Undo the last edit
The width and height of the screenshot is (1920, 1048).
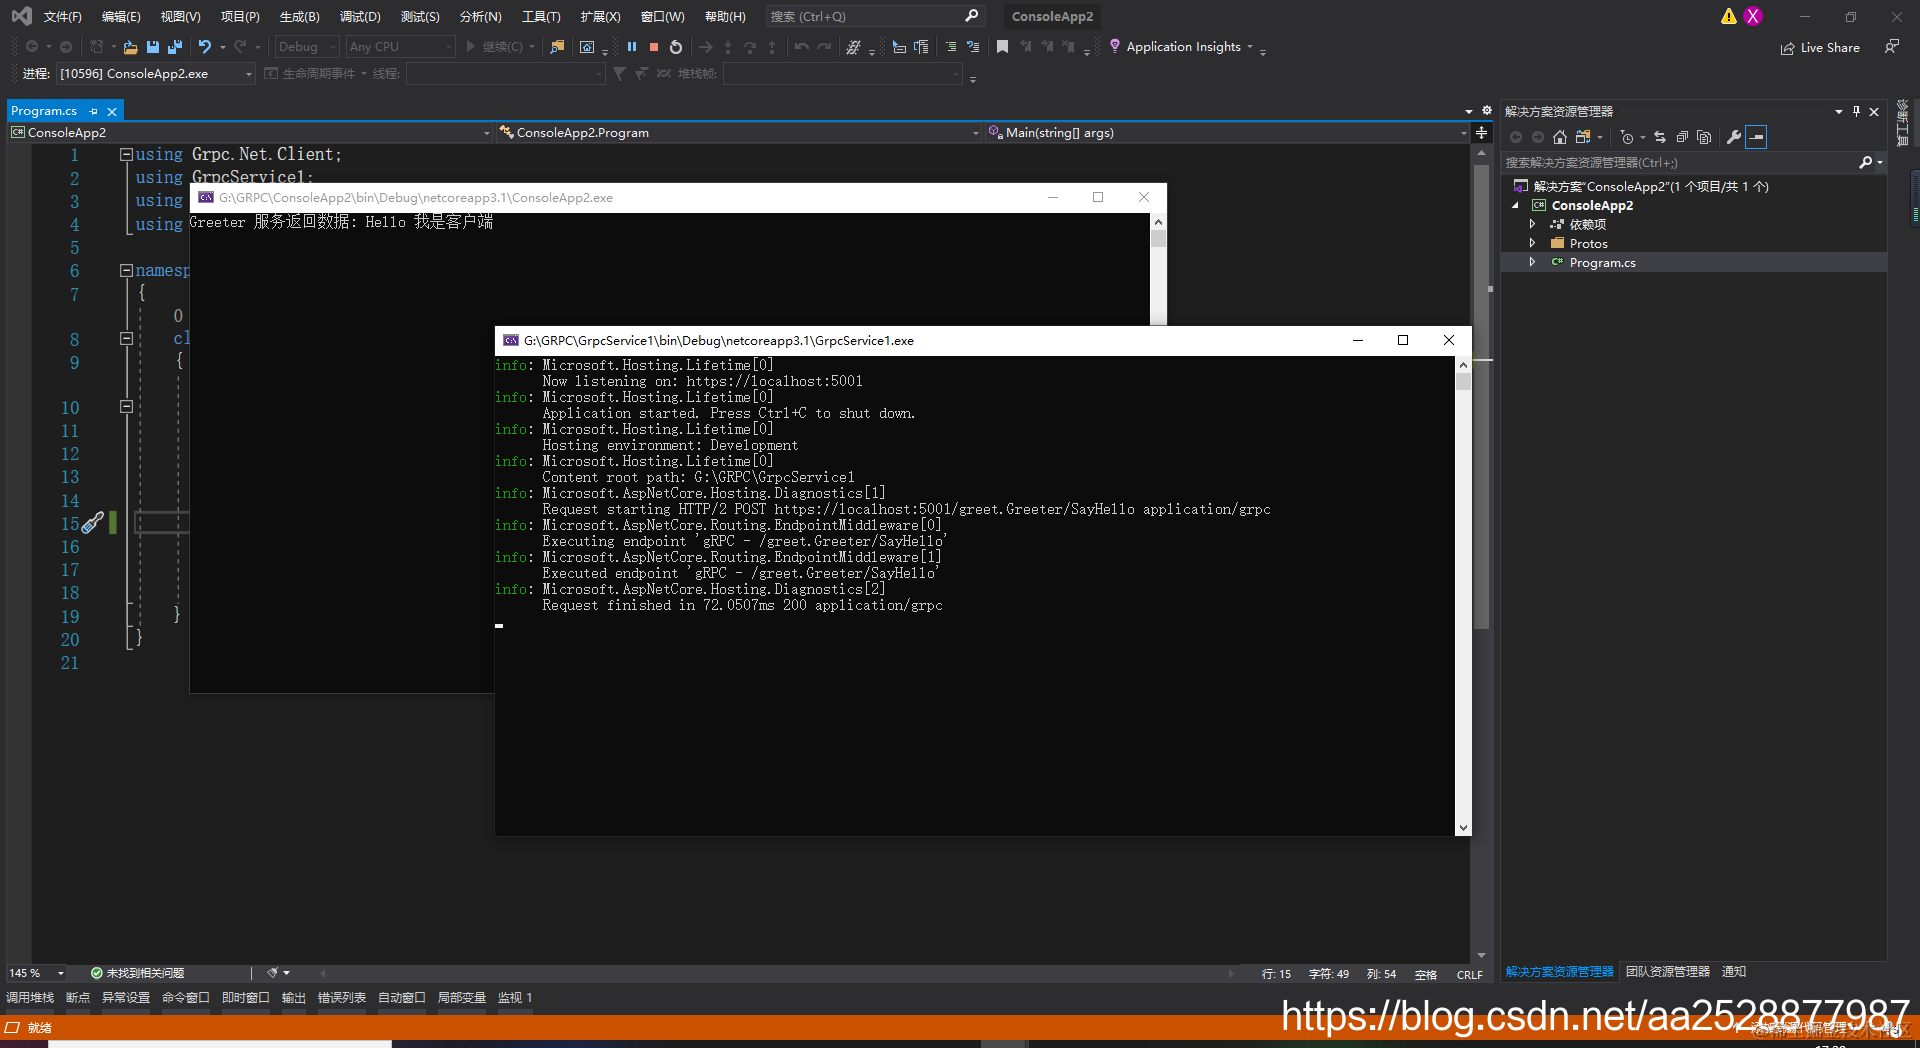205,47
